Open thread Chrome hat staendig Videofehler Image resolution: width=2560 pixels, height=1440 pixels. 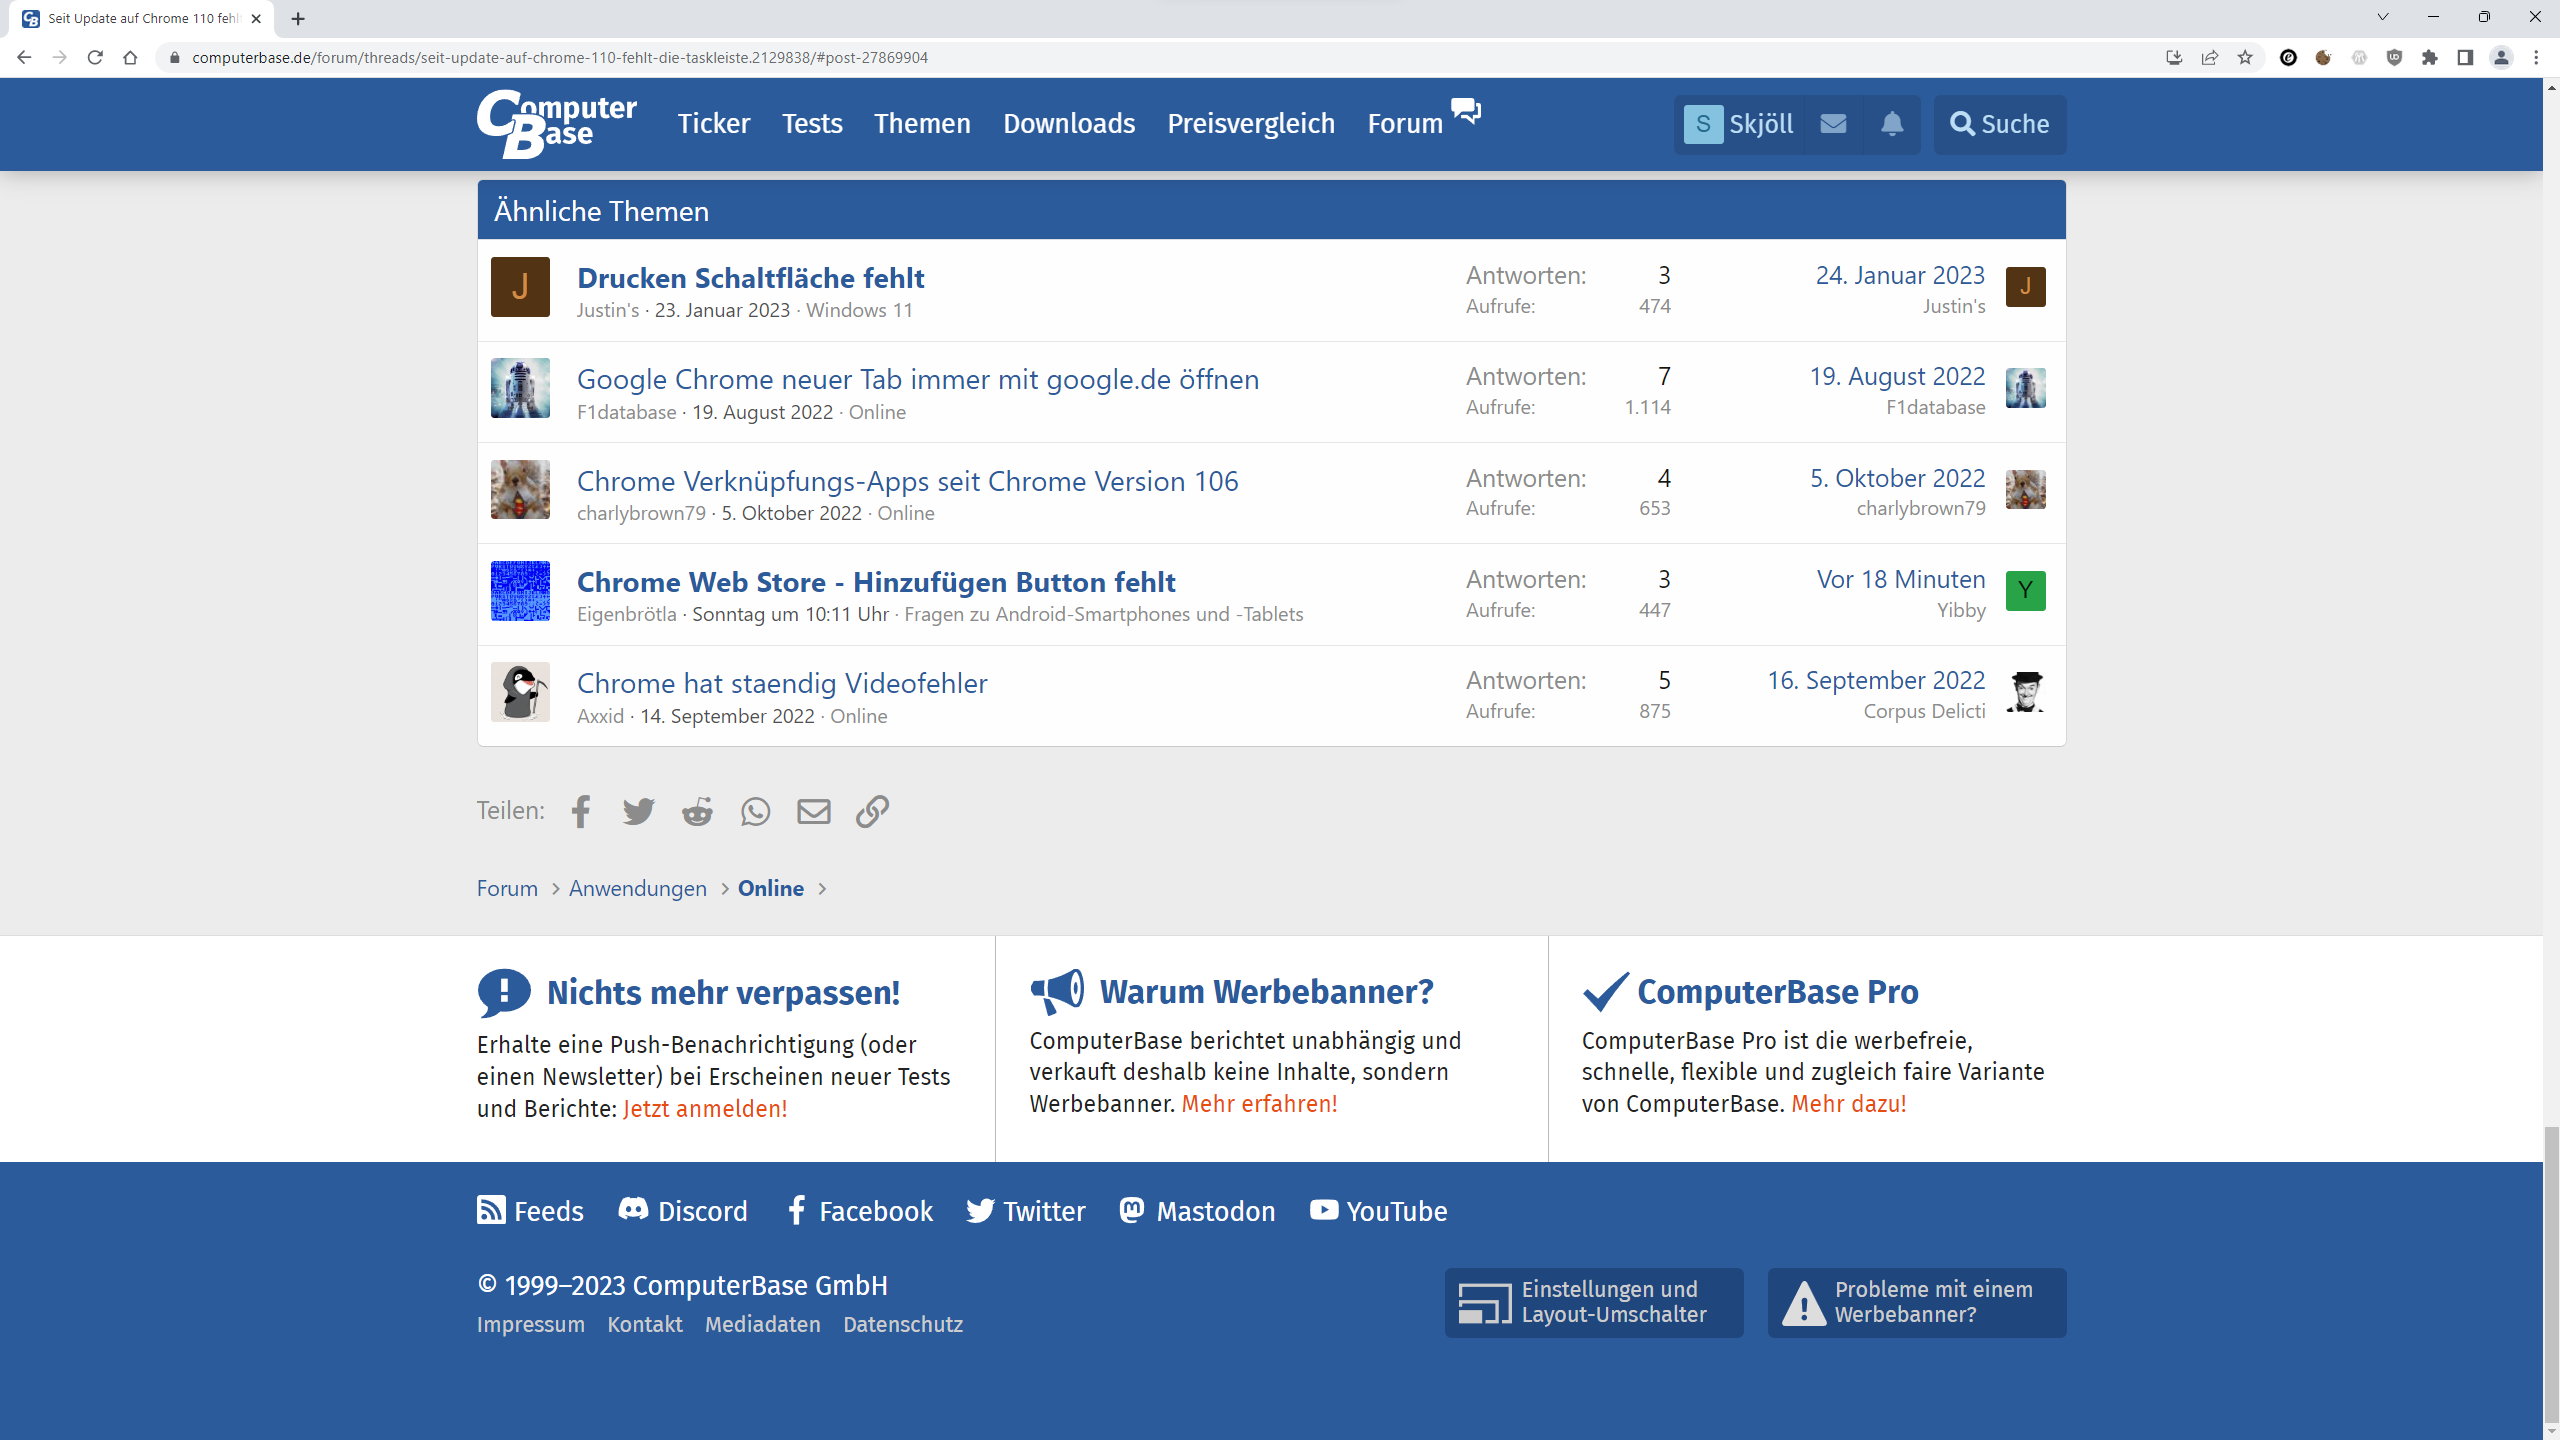[782, 683]
